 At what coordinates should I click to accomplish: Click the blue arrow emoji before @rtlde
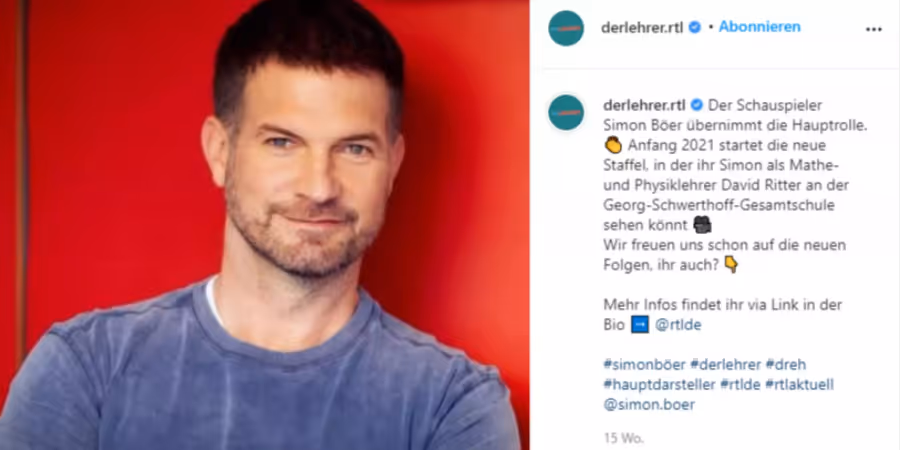(639, 325)
